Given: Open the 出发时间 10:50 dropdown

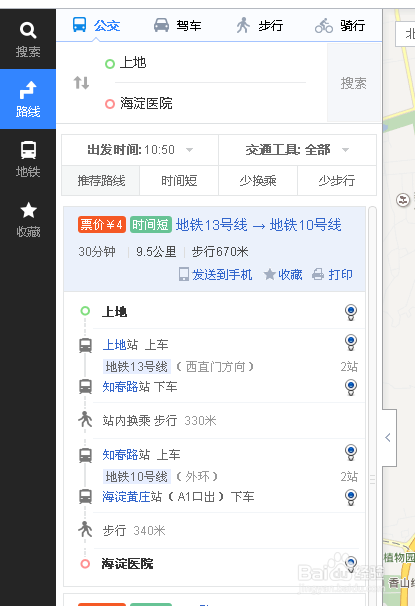Looking at the screenshot, I should click(x=140, y=150).
